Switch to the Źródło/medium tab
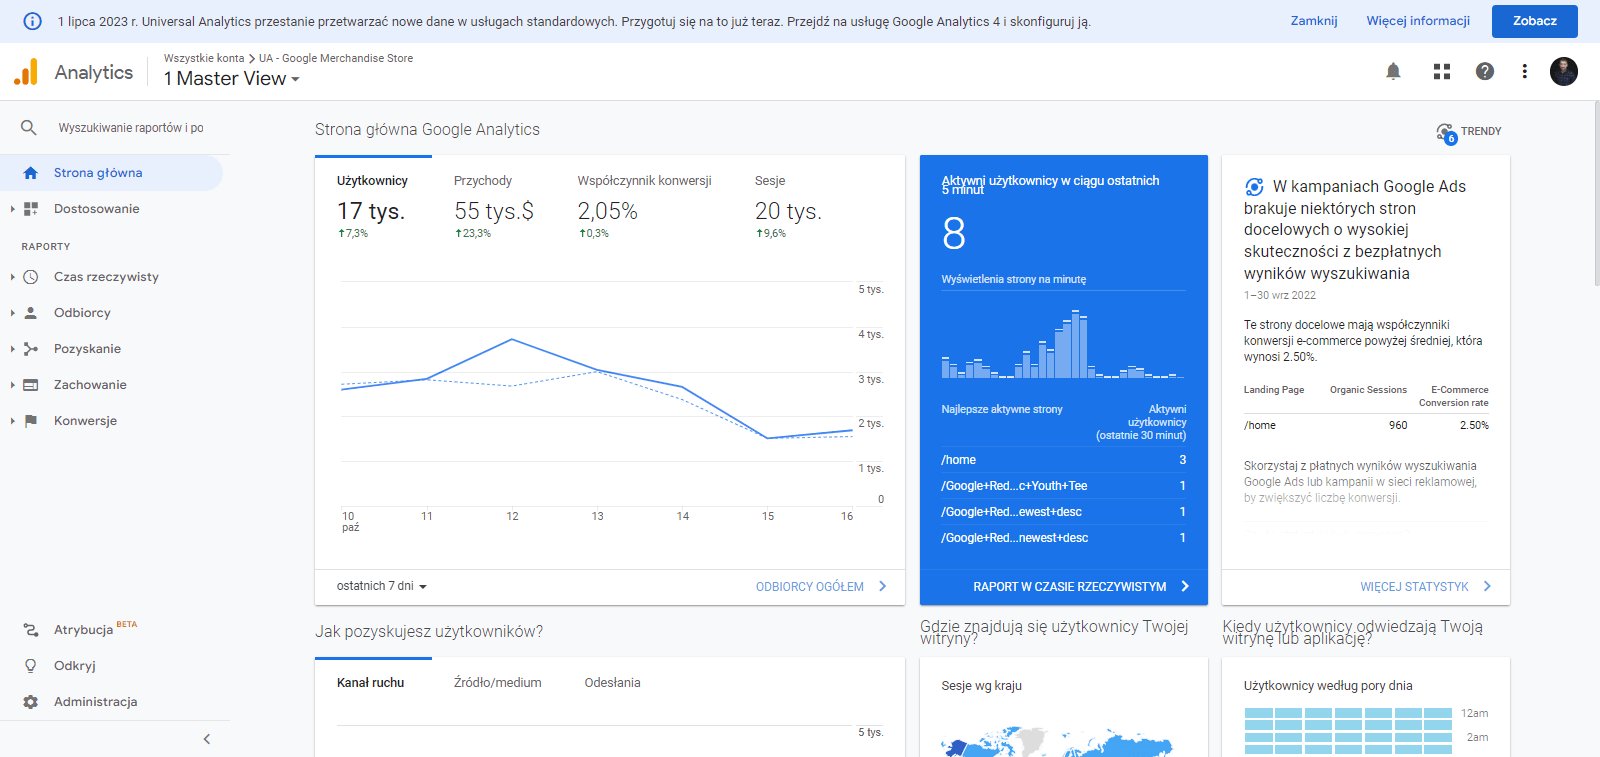 coord(497,683)
